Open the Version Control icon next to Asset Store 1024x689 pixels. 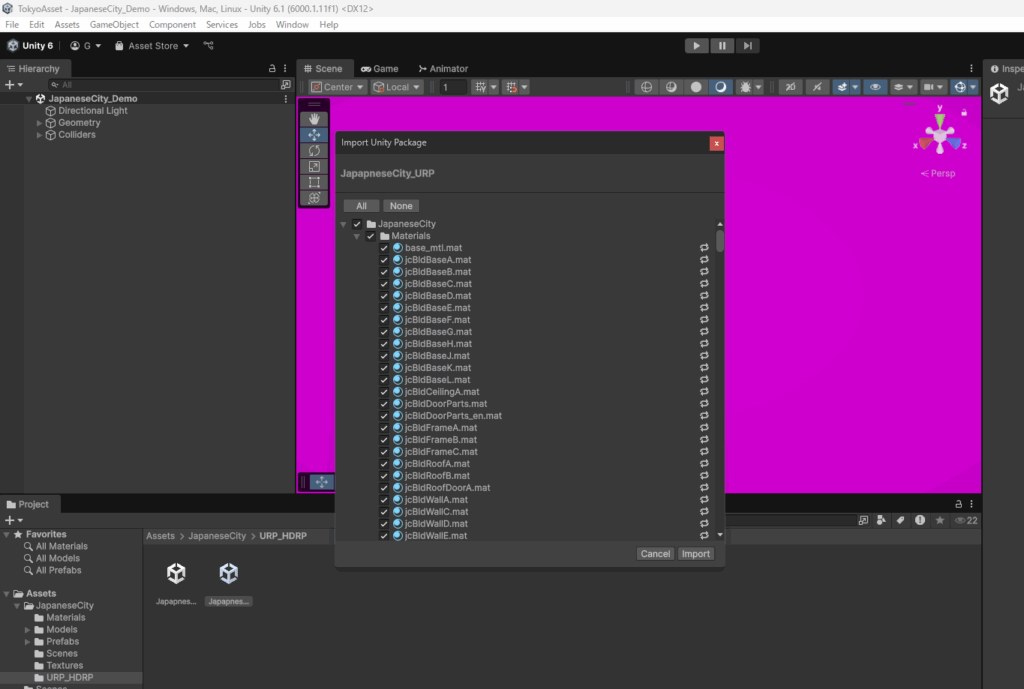coord(208,46)
